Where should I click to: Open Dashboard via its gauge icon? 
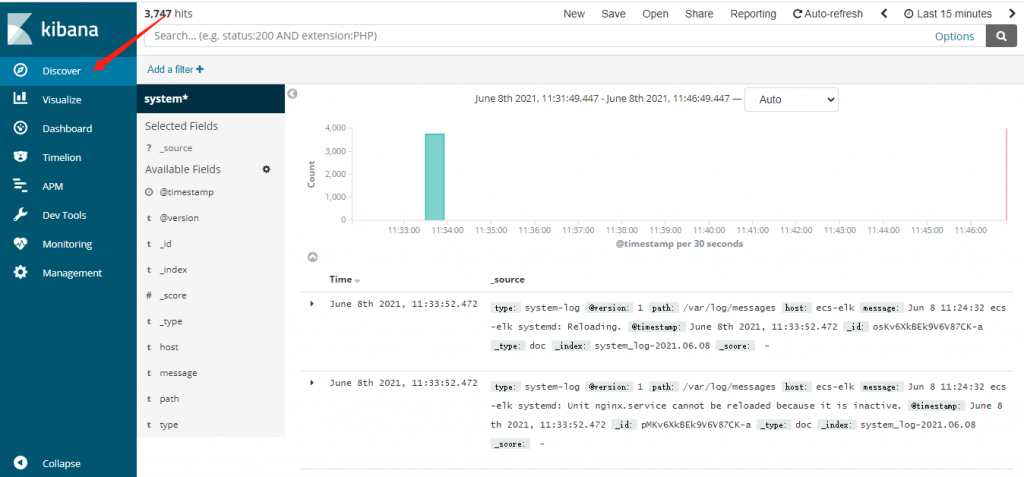(x=20, y=128)
